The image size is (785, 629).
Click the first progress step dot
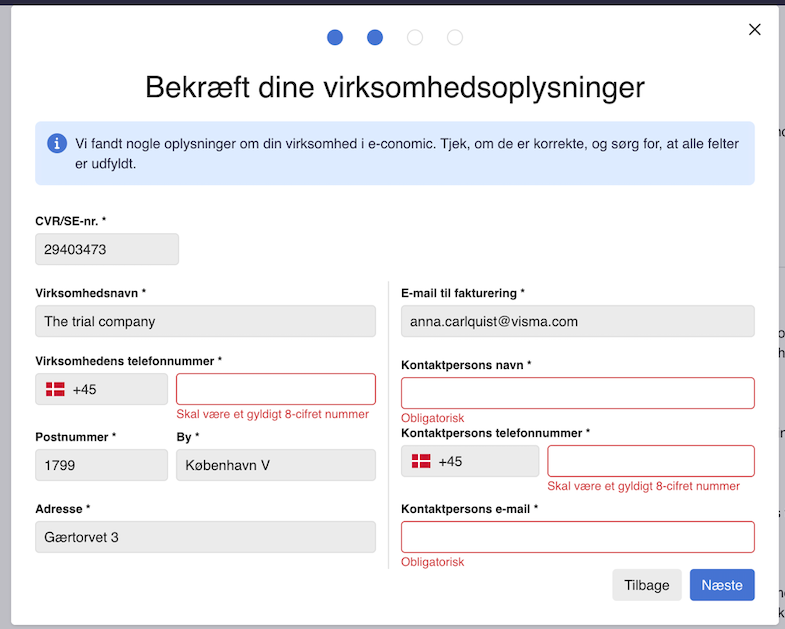[335, 38]
